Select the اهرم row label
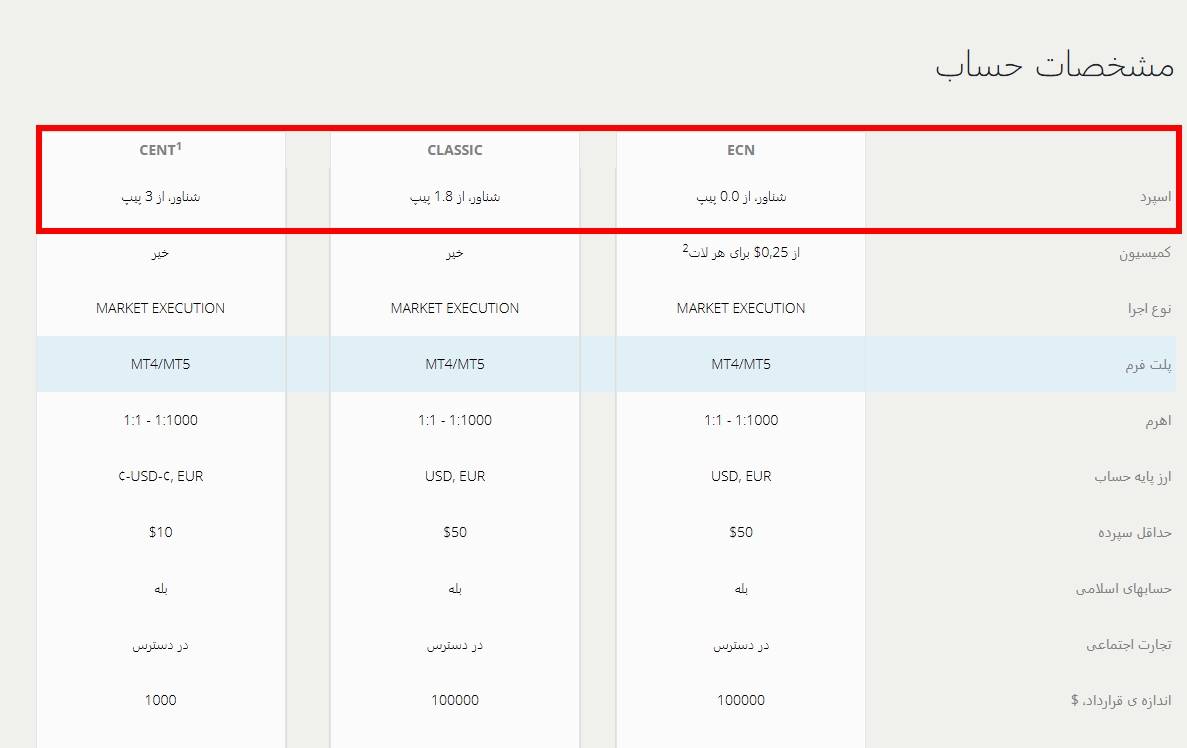The height and width of the screenshot is (748, 1187). pyautogui.click(x=1158, y=421)
